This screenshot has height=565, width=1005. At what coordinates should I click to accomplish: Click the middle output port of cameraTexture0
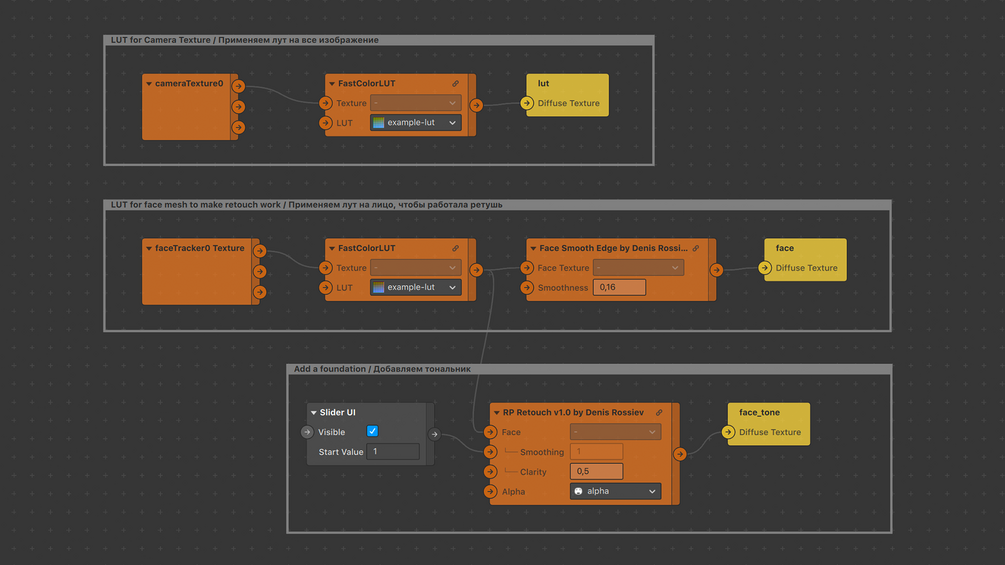tap(238, 106)
